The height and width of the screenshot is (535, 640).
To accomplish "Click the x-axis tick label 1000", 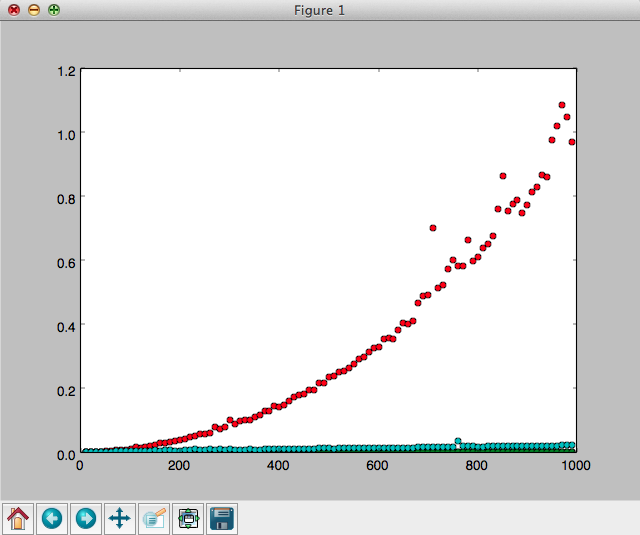I will (575, 466).
